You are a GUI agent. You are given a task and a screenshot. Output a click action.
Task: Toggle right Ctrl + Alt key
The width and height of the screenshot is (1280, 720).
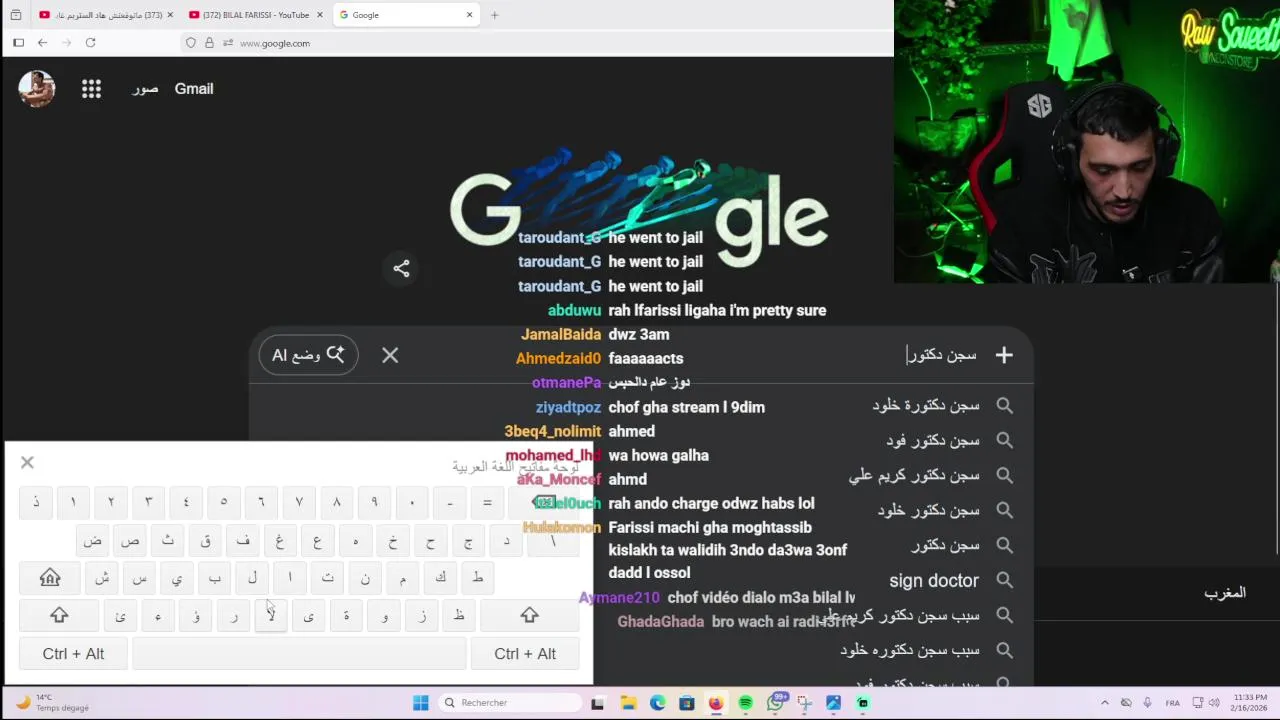(525, 654)
